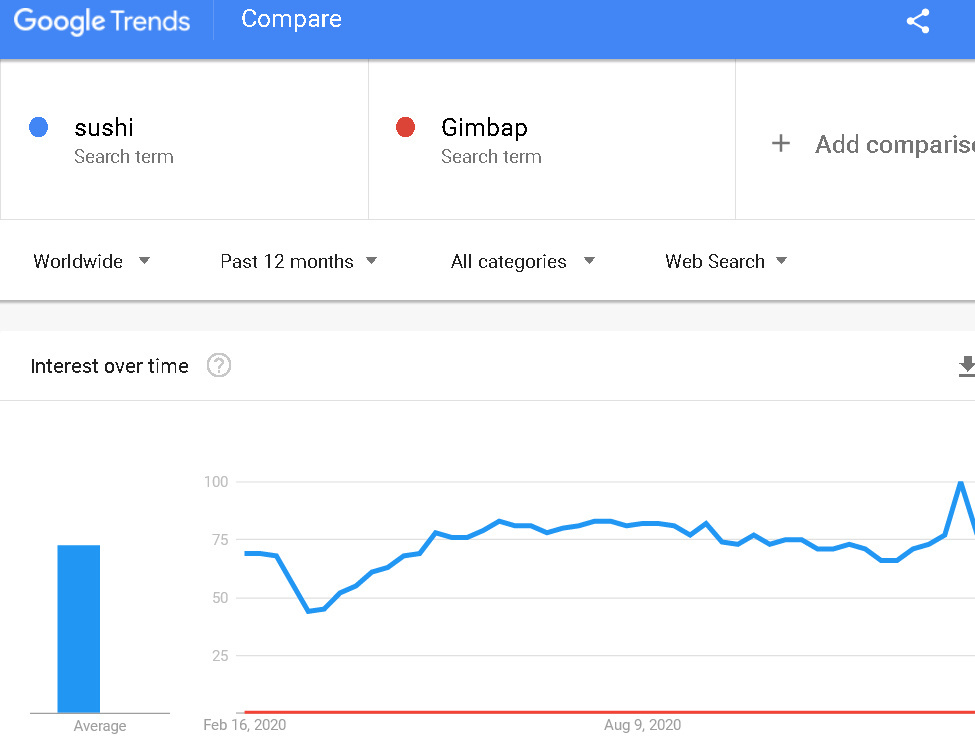Click the Aug 9, 2020 axis label

pos(642,724)
